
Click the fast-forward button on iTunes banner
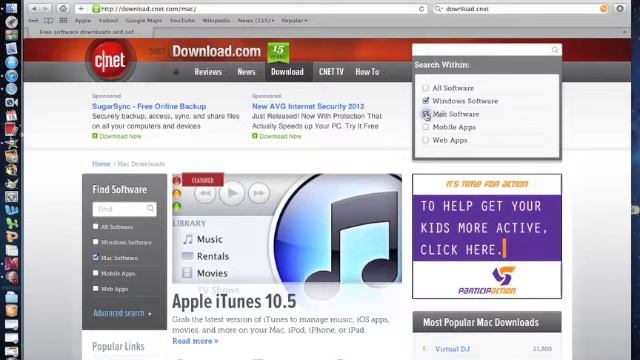coord(259,193)
